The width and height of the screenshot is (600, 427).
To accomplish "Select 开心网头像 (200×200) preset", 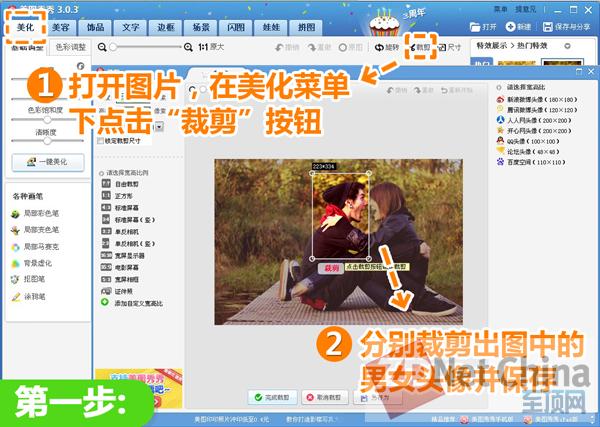I will click(x=534, y=131).
